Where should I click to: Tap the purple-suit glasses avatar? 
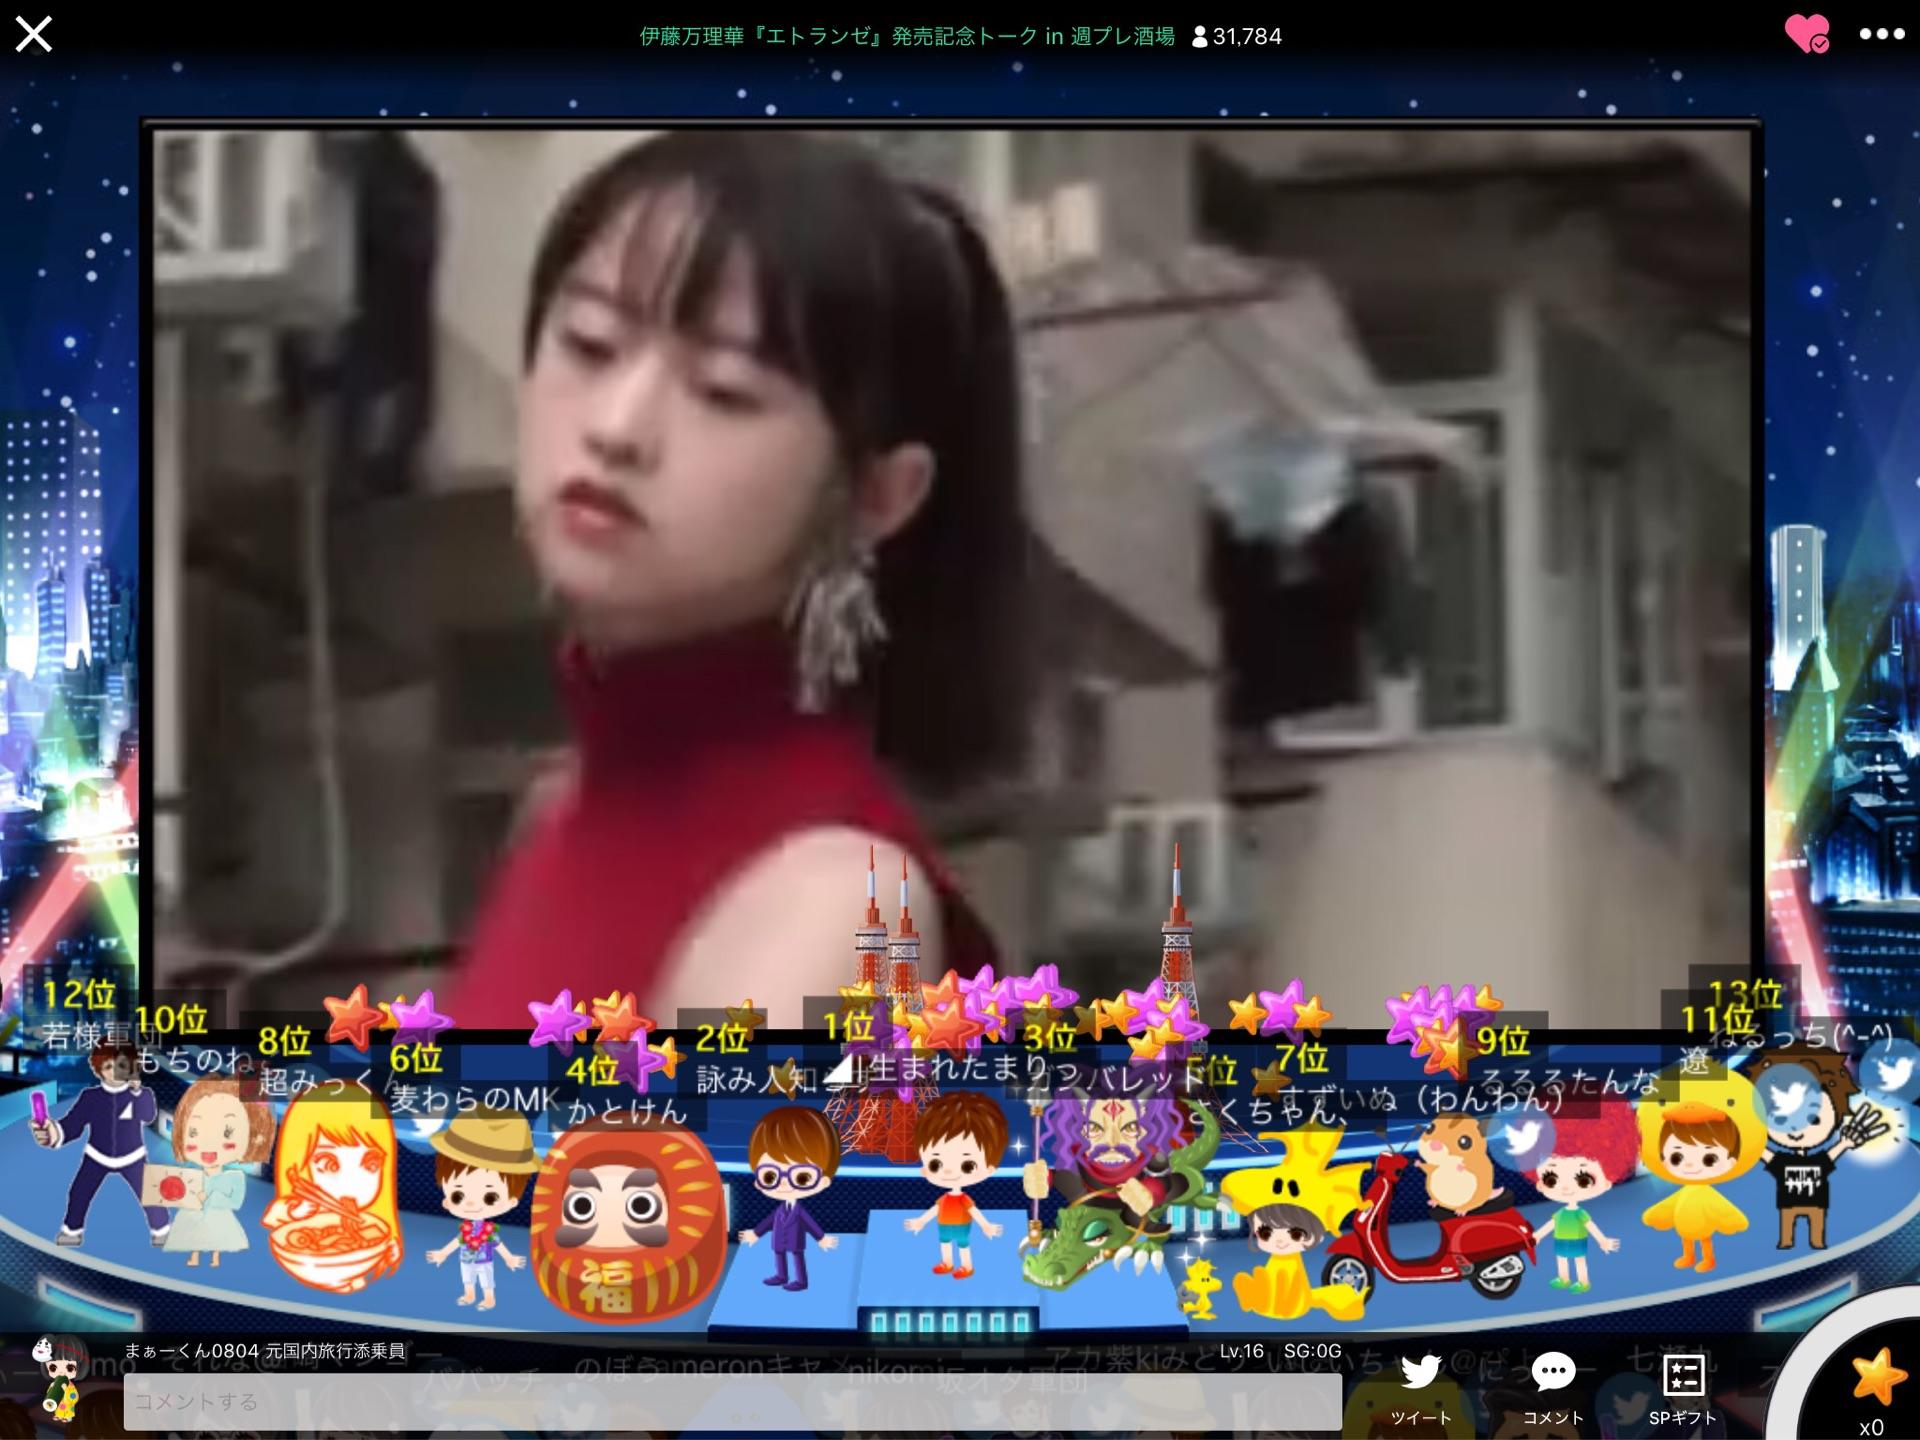(787, 1195)
